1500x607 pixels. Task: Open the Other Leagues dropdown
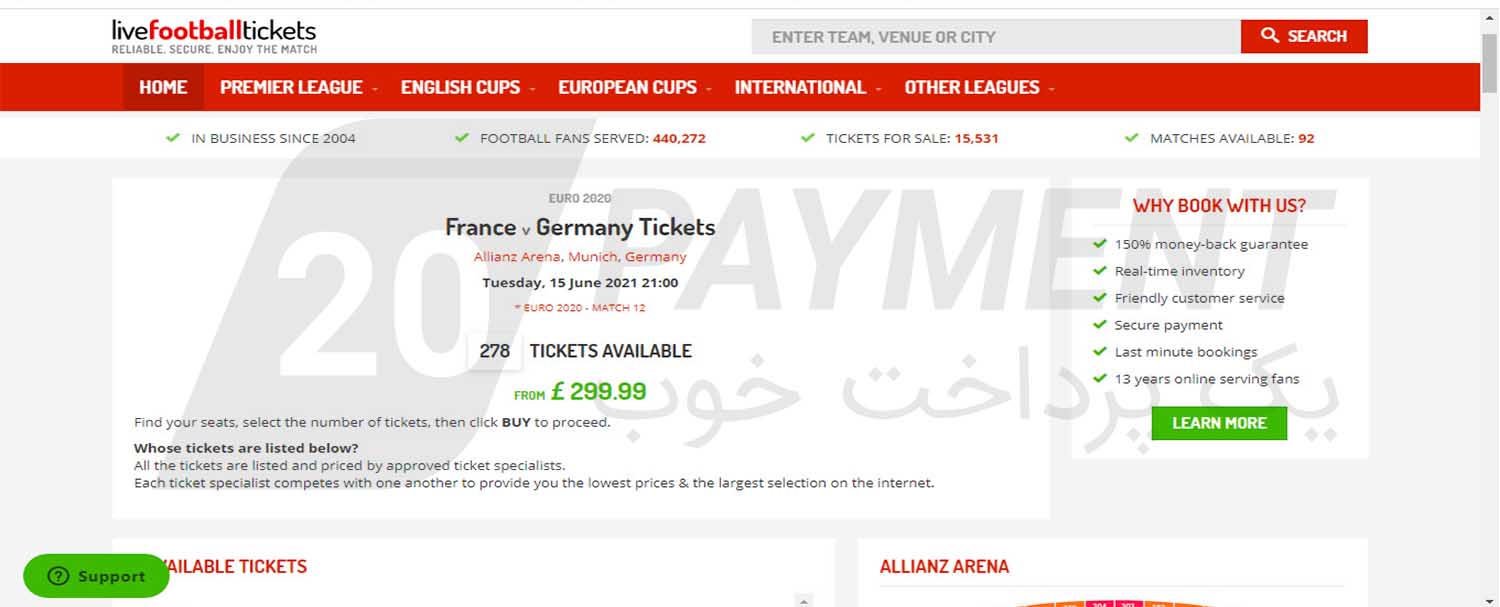(x=979, y=87)
